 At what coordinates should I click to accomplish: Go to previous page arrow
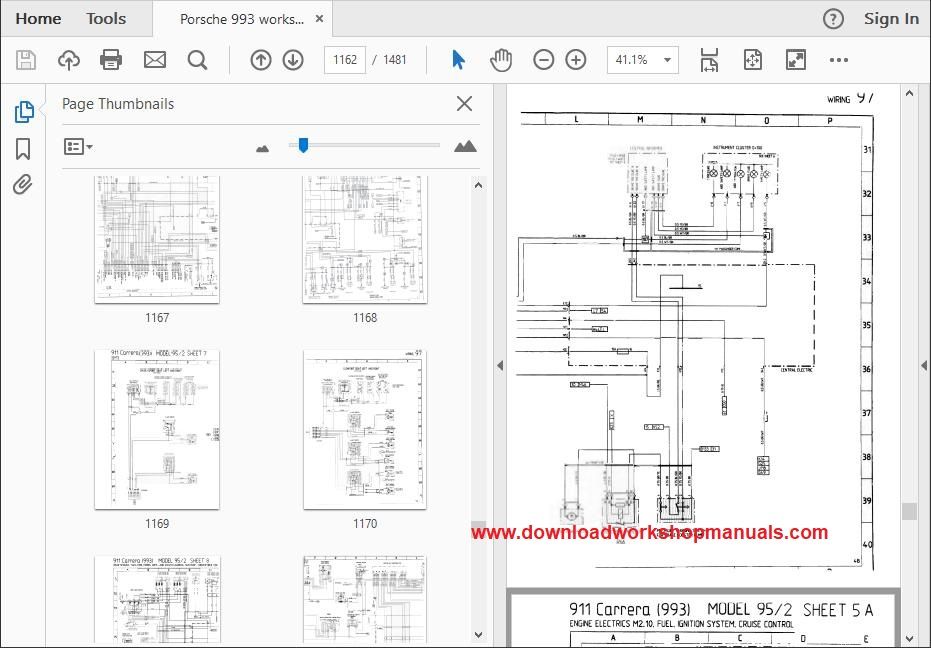point(261,60)
